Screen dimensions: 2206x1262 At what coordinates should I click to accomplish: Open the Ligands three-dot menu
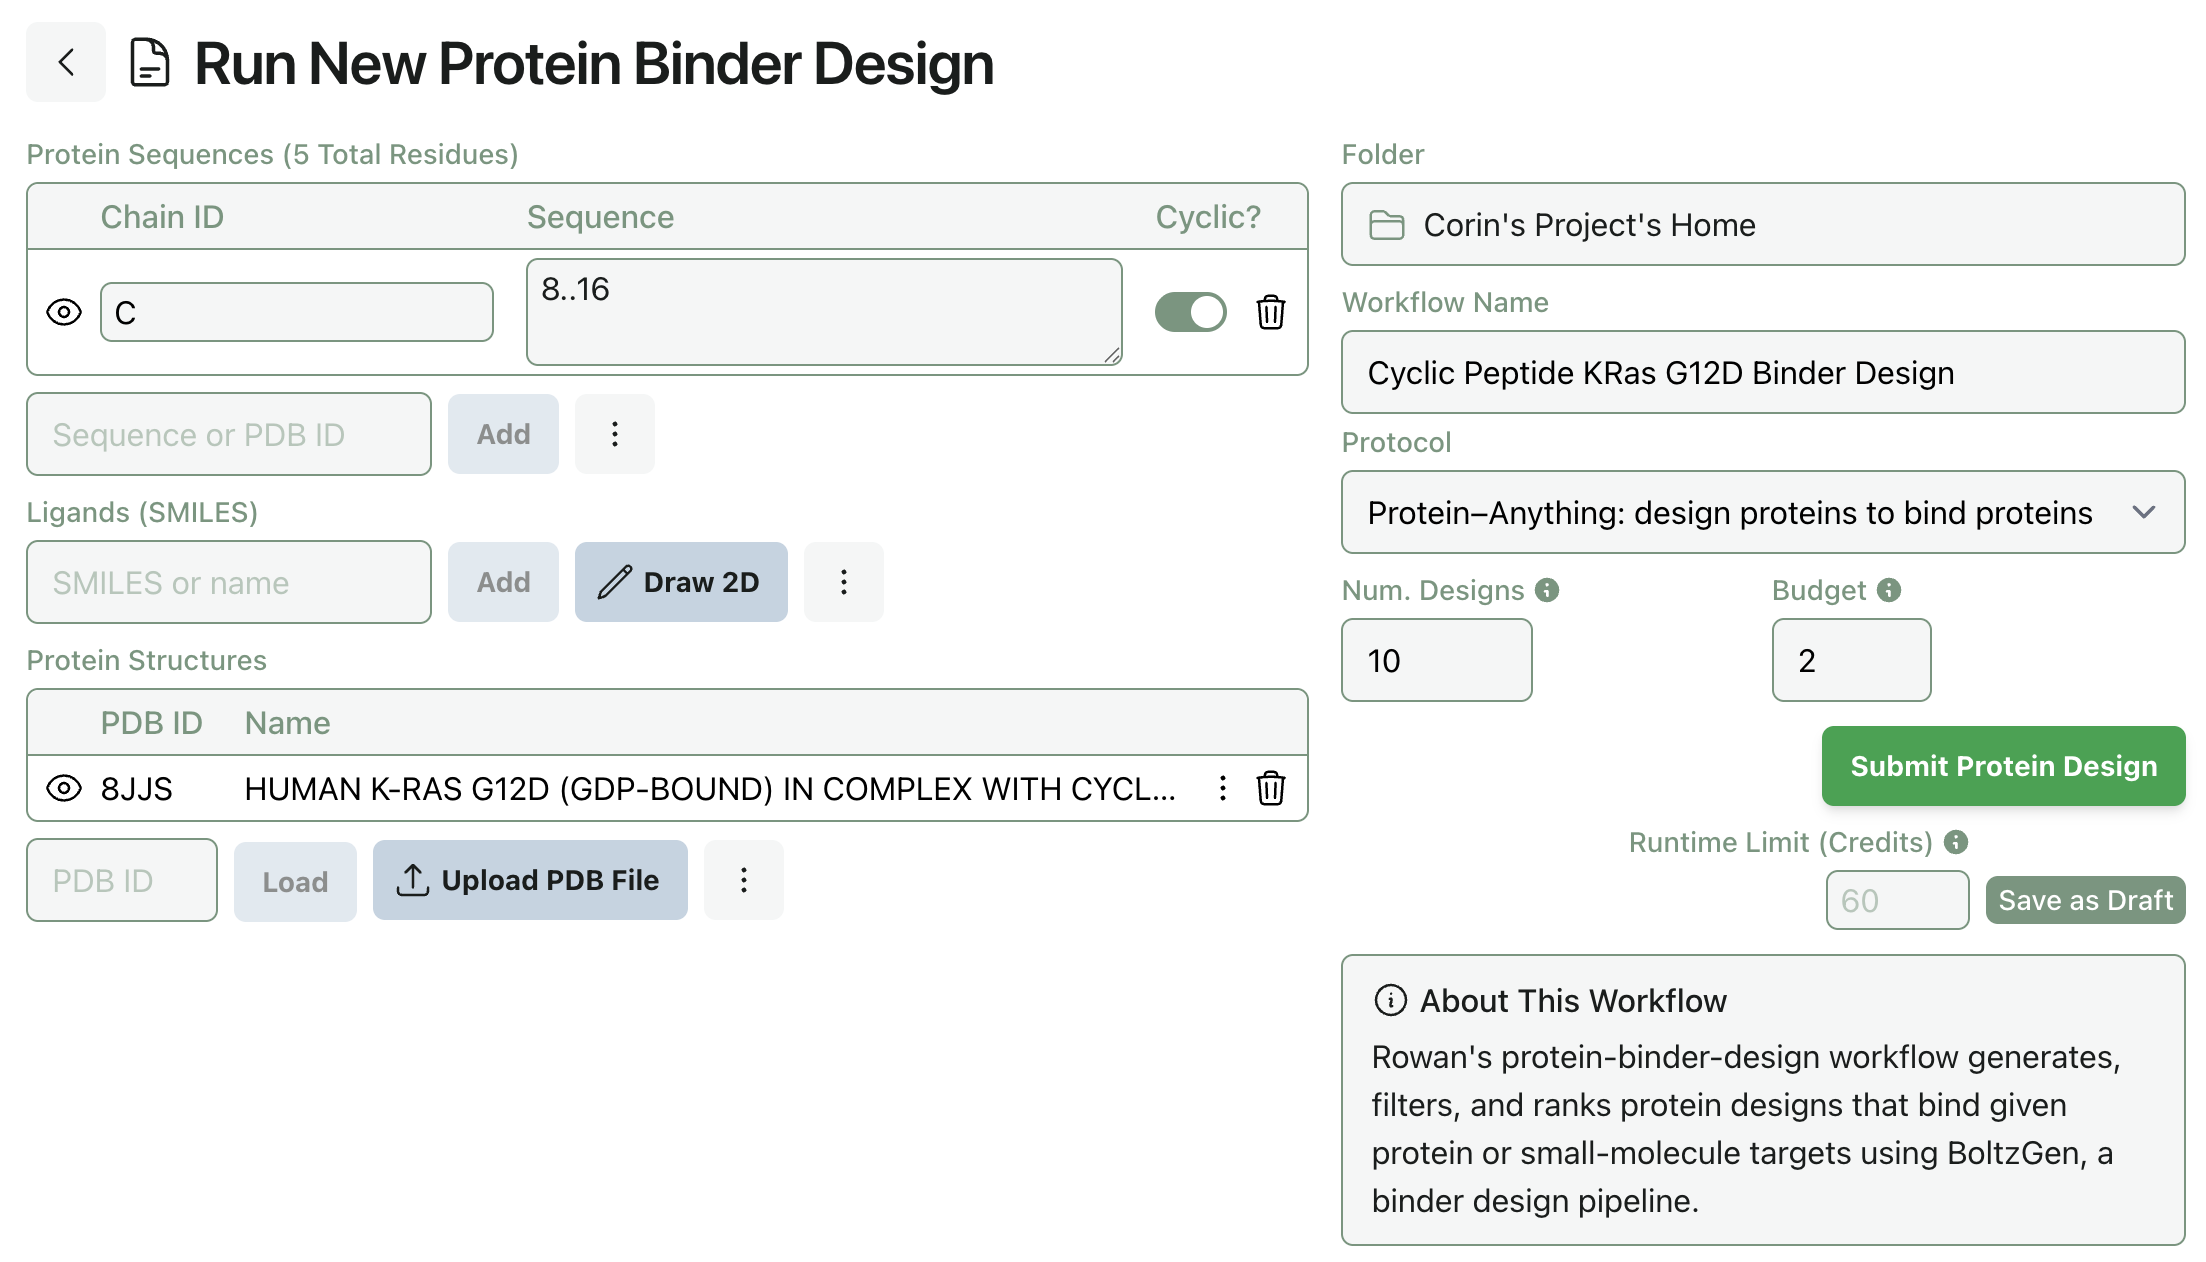pos(843,581)
